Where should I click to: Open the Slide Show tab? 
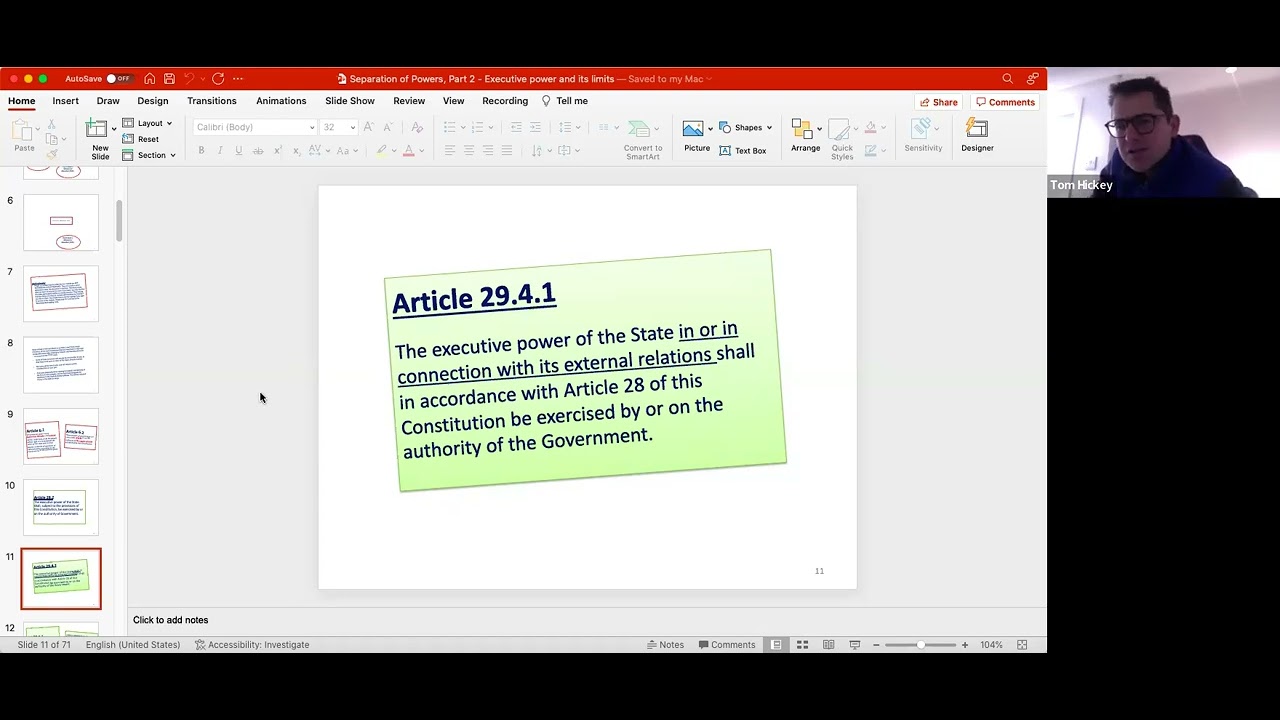[x=350, y=101]
